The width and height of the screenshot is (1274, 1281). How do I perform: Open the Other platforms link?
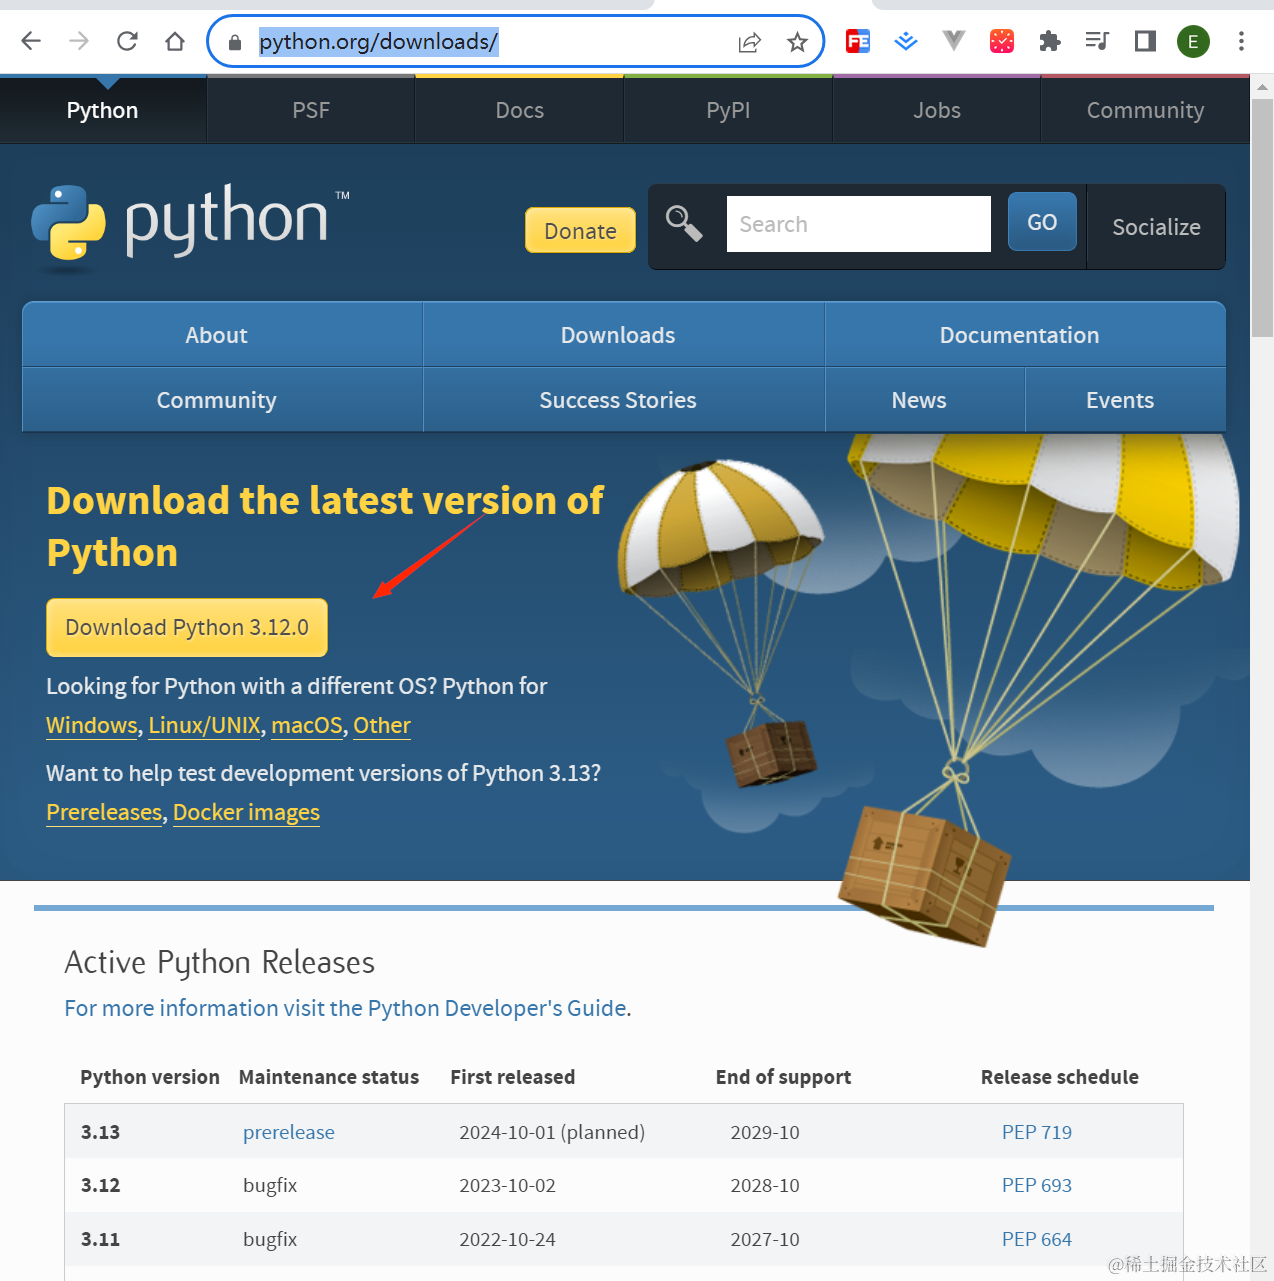tap(382, 725)
